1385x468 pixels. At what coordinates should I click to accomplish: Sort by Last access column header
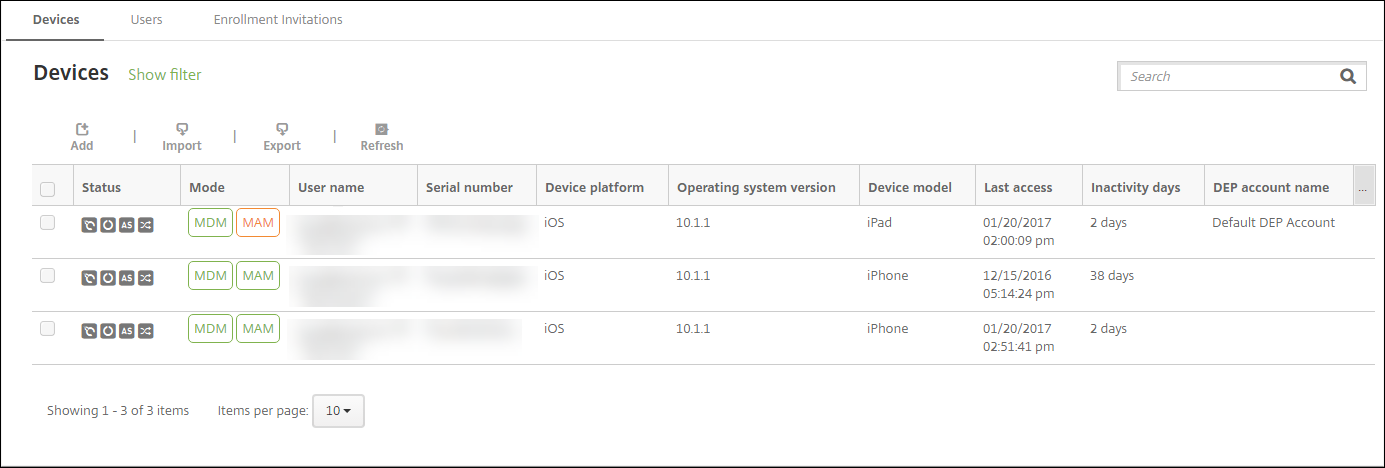coord(1018,187)
